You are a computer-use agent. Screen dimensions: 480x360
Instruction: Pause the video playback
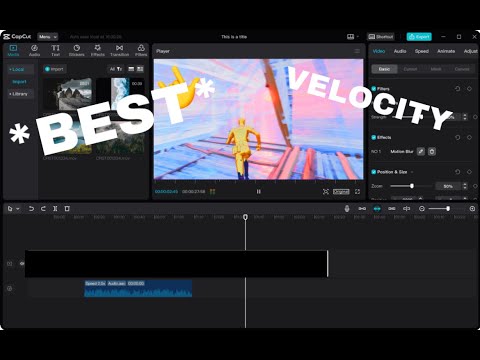point(258,192)
